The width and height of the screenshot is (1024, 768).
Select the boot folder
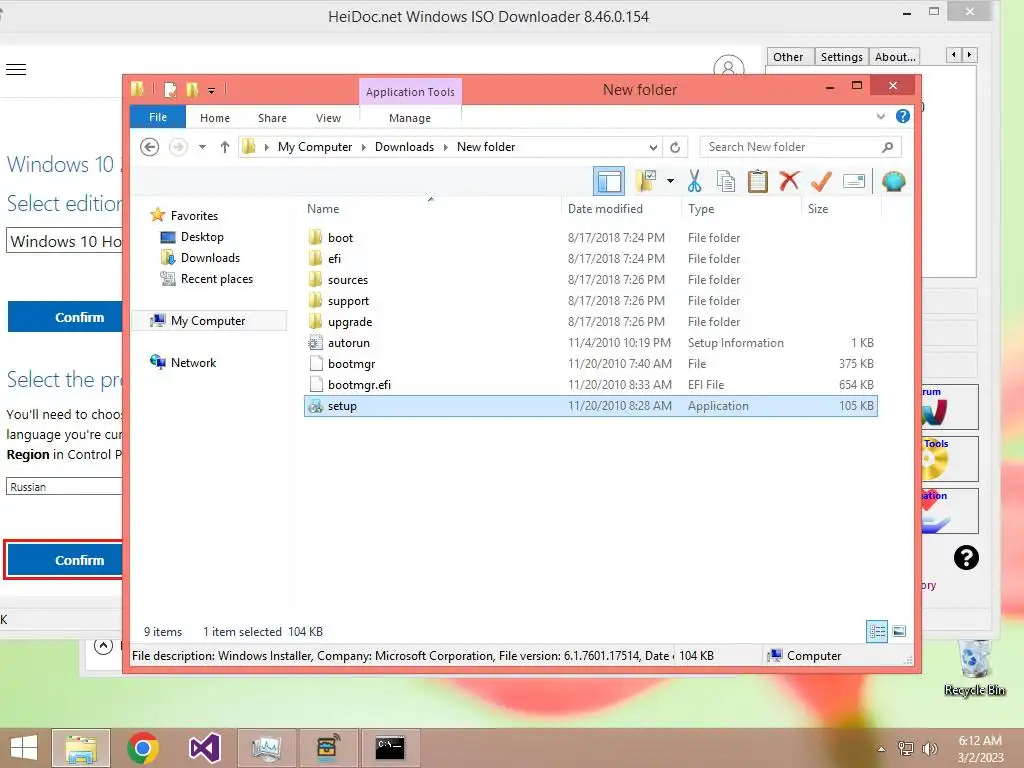[590, 238]
